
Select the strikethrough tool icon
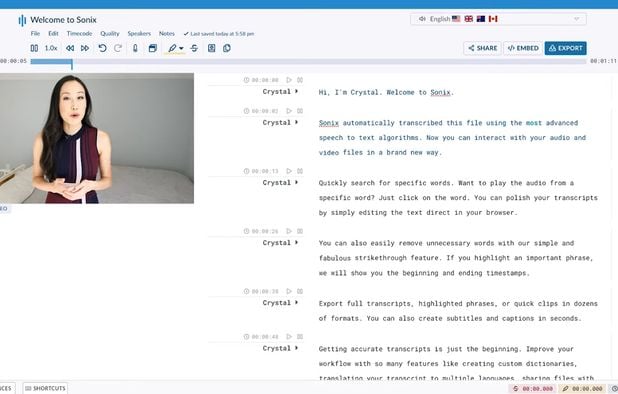point(194,48)
